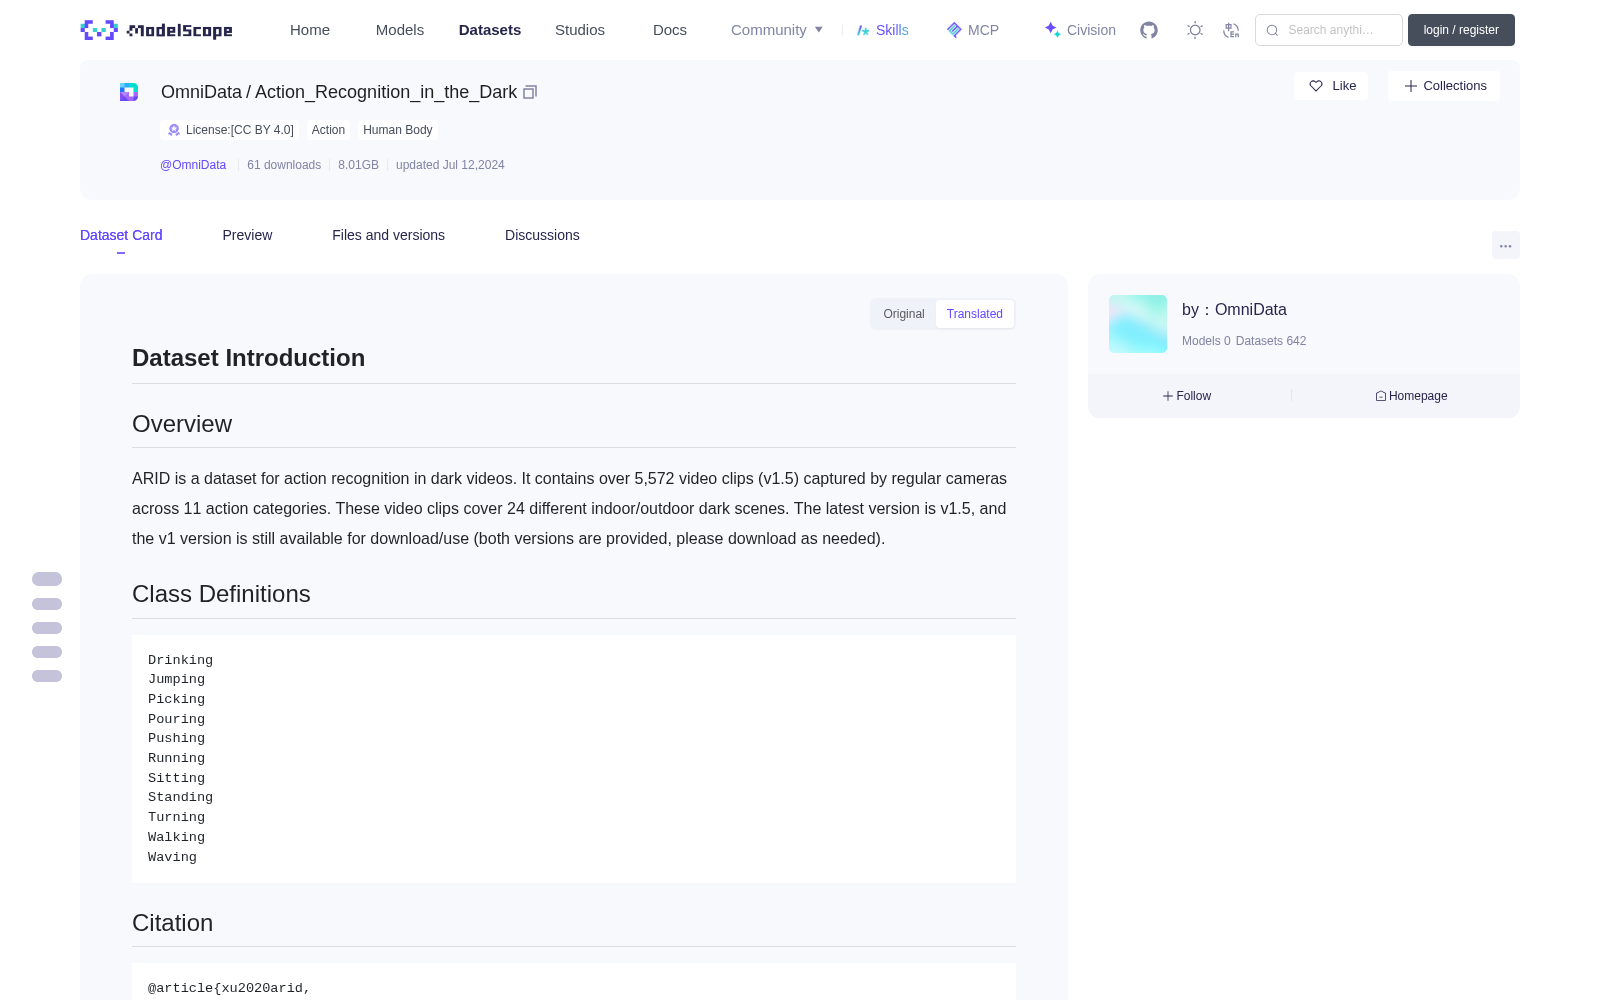Image resolution: width=1600 pixels, height=1000 pixels.
Task: Click the "Class Definitions" heading
Action: click(x=221, y=594)
